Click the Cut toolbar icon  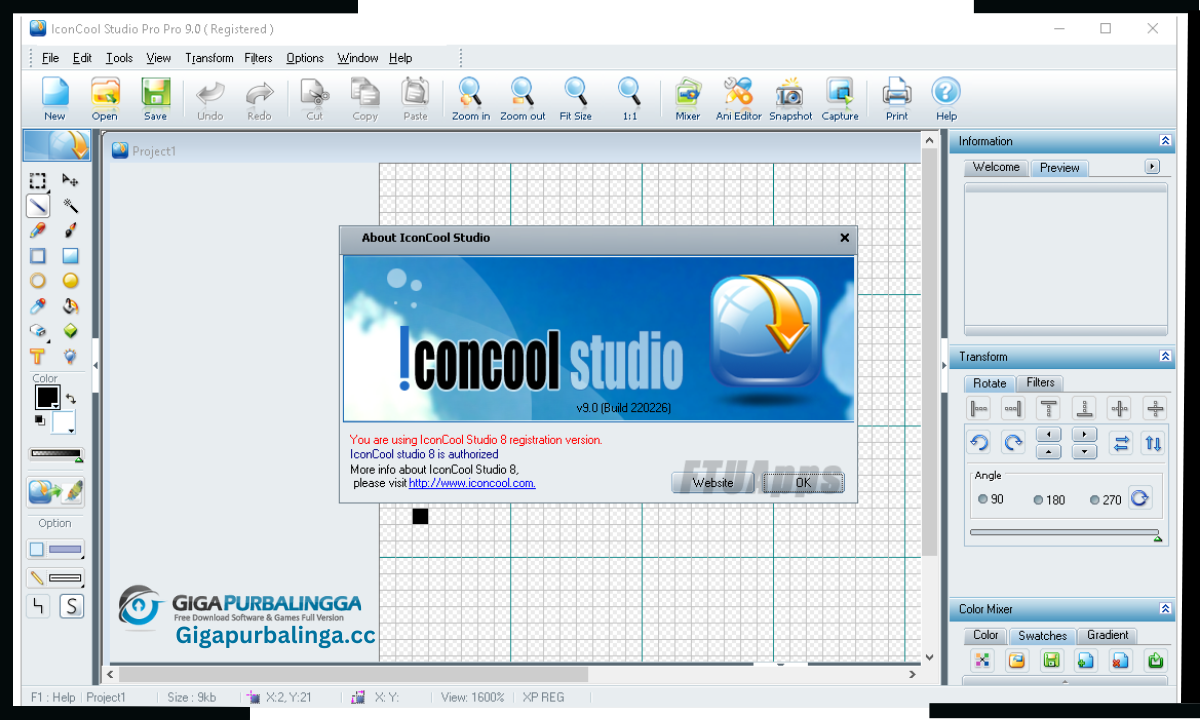[x=315, y=98]
